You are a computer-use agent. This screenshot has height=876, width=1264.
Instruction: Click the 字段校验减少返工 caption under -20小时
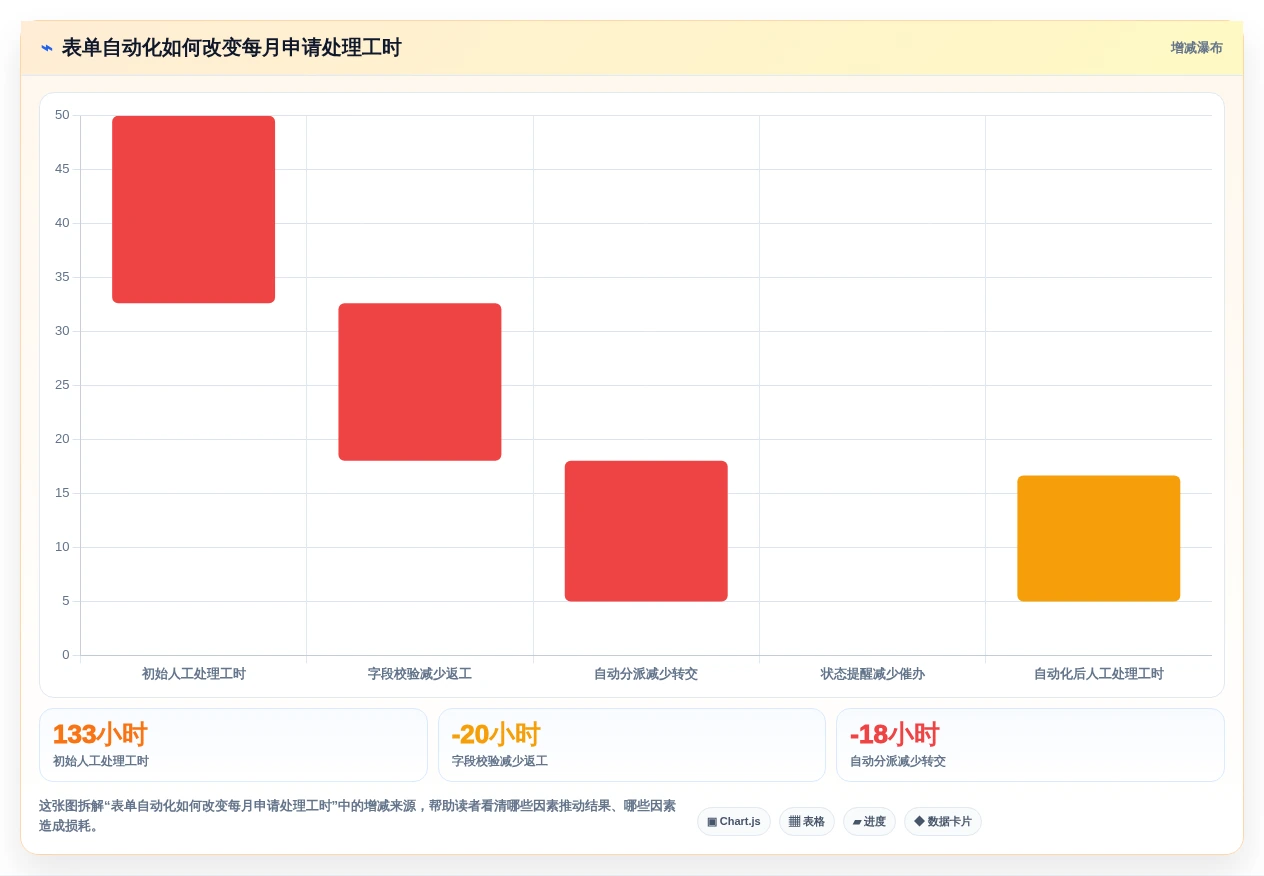coord(500,762)
